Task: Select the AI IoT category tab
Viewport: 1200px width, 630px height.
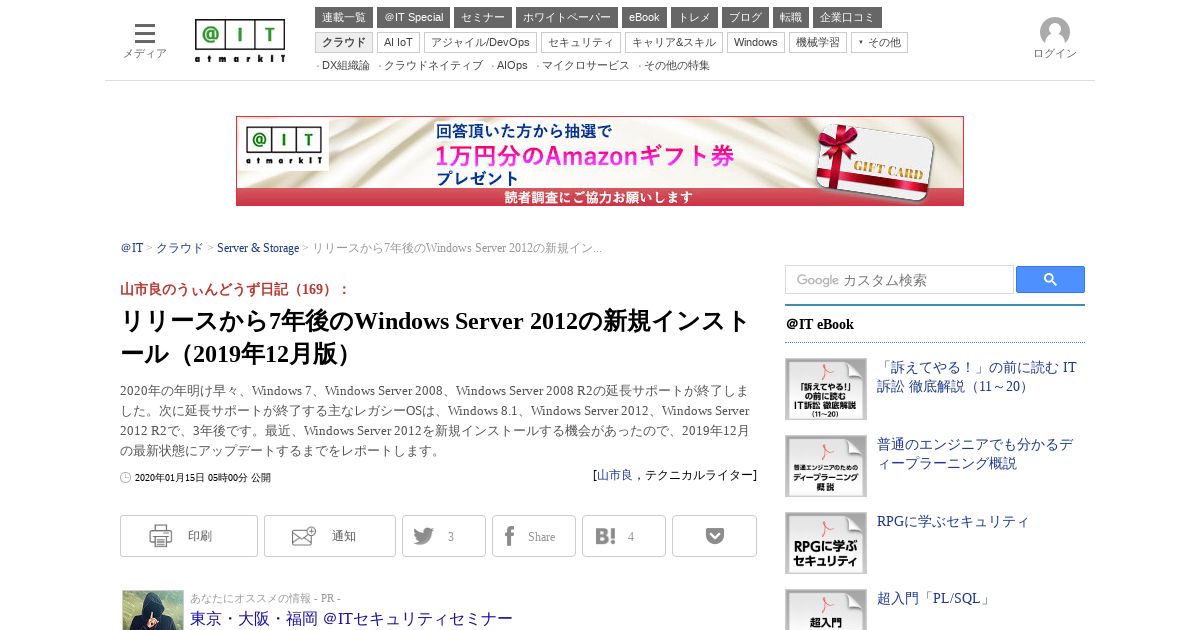Action: point(399,42)
